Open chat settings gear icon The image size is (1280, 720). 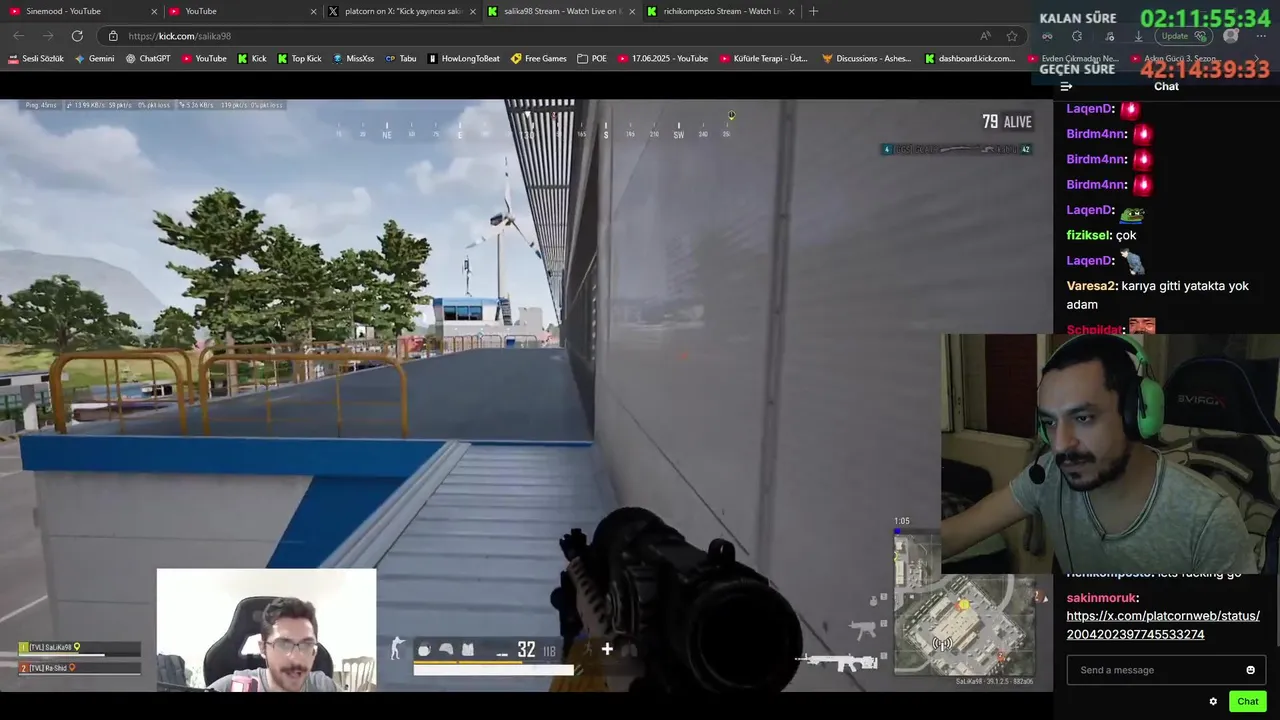[x=1213, y=701]
